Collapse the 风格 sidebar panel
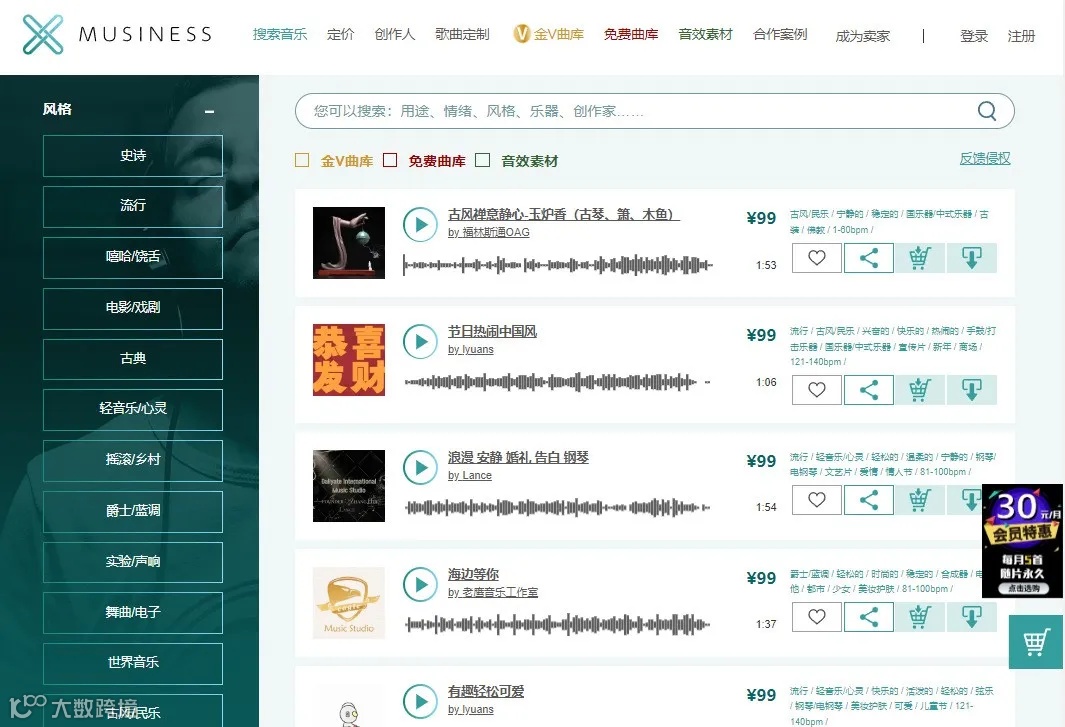Screen dimensions: 1065x727 pos(208,113)
